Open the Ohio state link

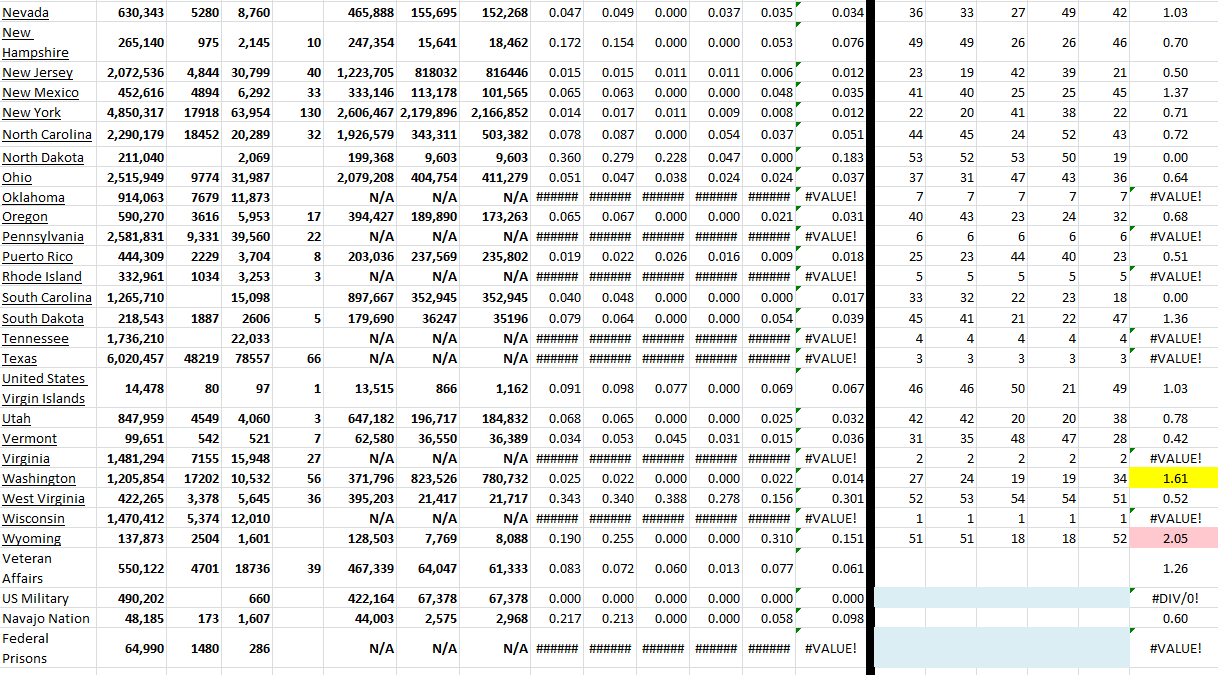17,178
